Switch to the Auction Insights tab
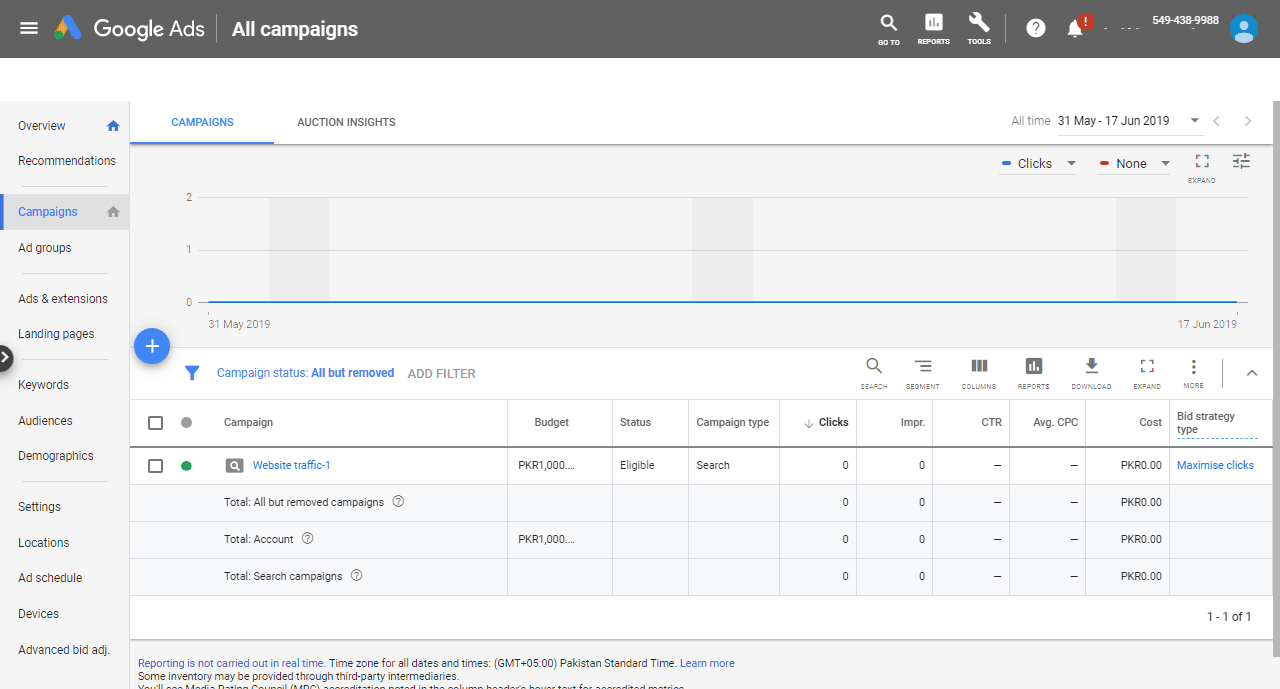Viewport: 1280px width, 689px height. 346,122
